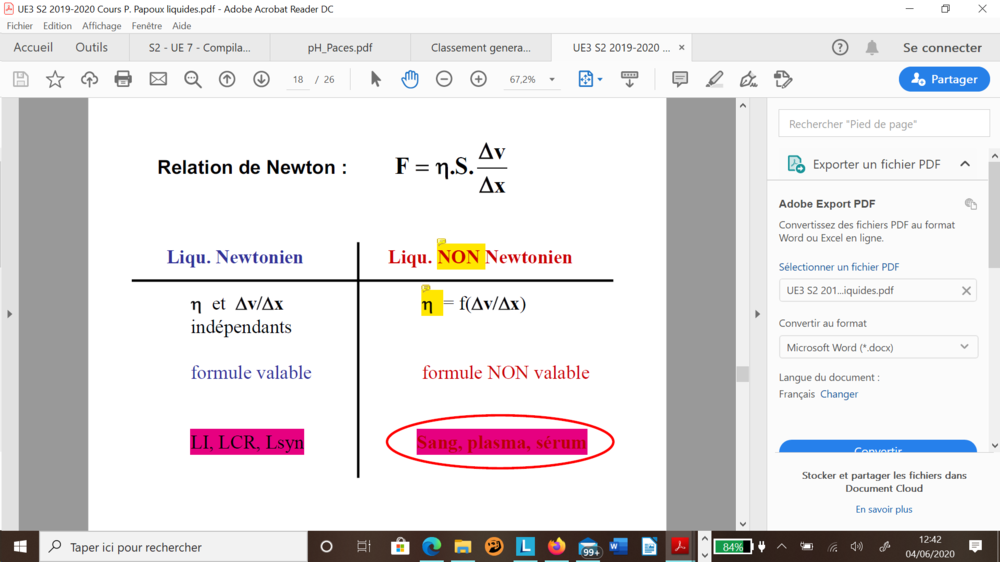Image resolution: width=1000 pixels, height=562 pixels.
Task: Open the Microsoft Word format dropdown
Action: (x=877, y=347)
